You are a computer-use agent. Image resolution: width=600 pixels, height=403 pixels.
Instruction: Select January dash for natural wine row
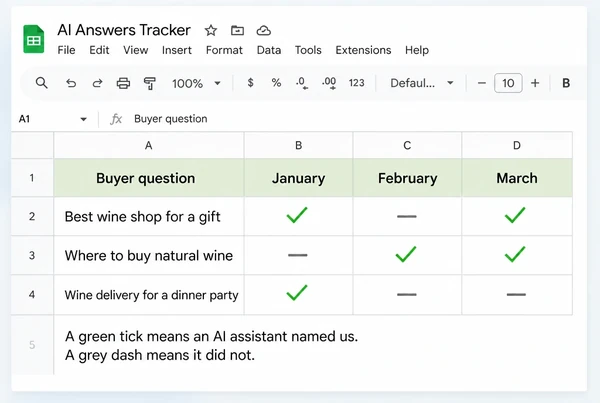(x=298, y=255)
